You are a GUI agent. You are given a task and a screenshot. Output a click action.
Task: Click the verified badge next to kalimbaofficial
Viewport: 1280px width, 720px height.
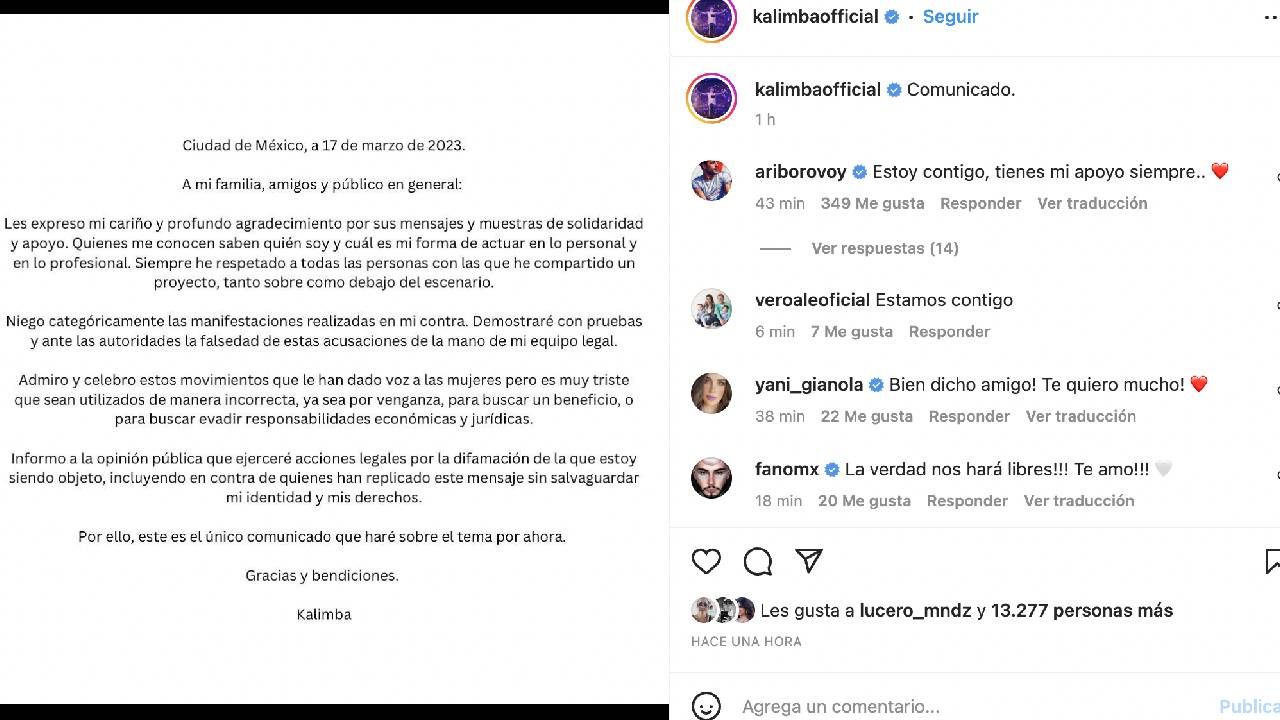tap(889, 16)
